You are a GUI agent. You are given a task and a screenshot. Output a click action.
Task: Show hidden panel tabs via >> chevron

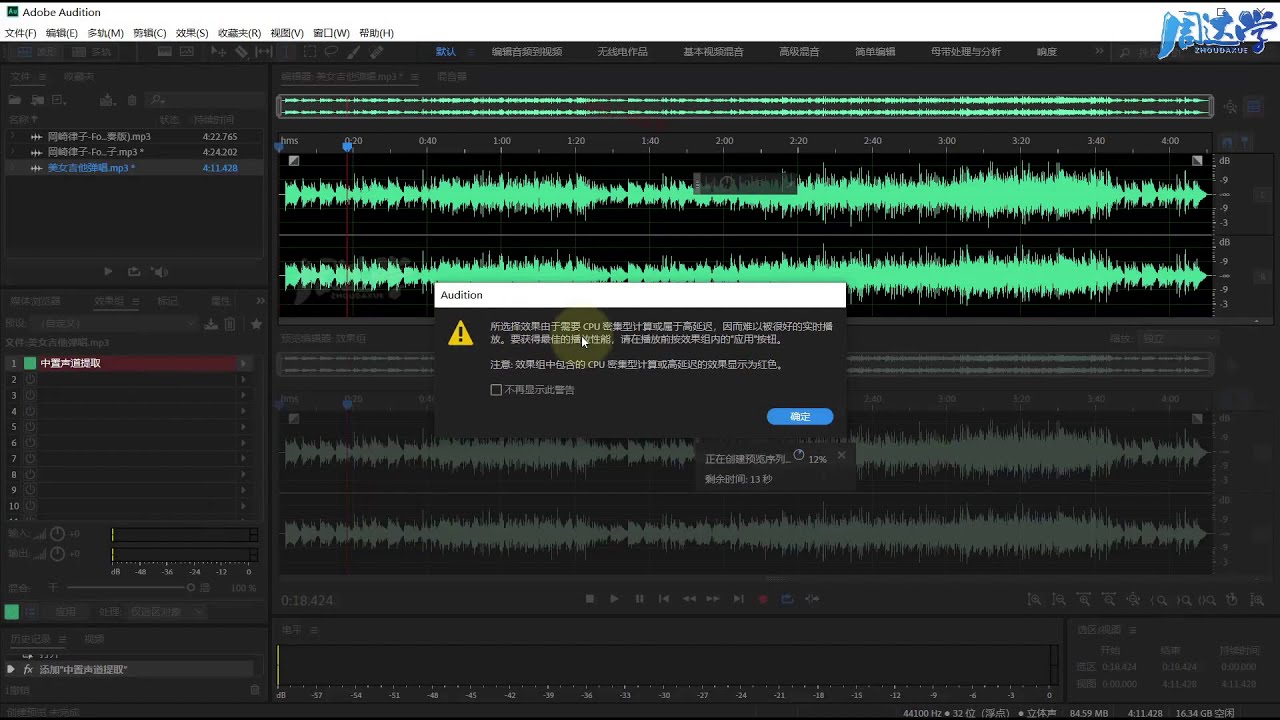[x=261, y=301]
